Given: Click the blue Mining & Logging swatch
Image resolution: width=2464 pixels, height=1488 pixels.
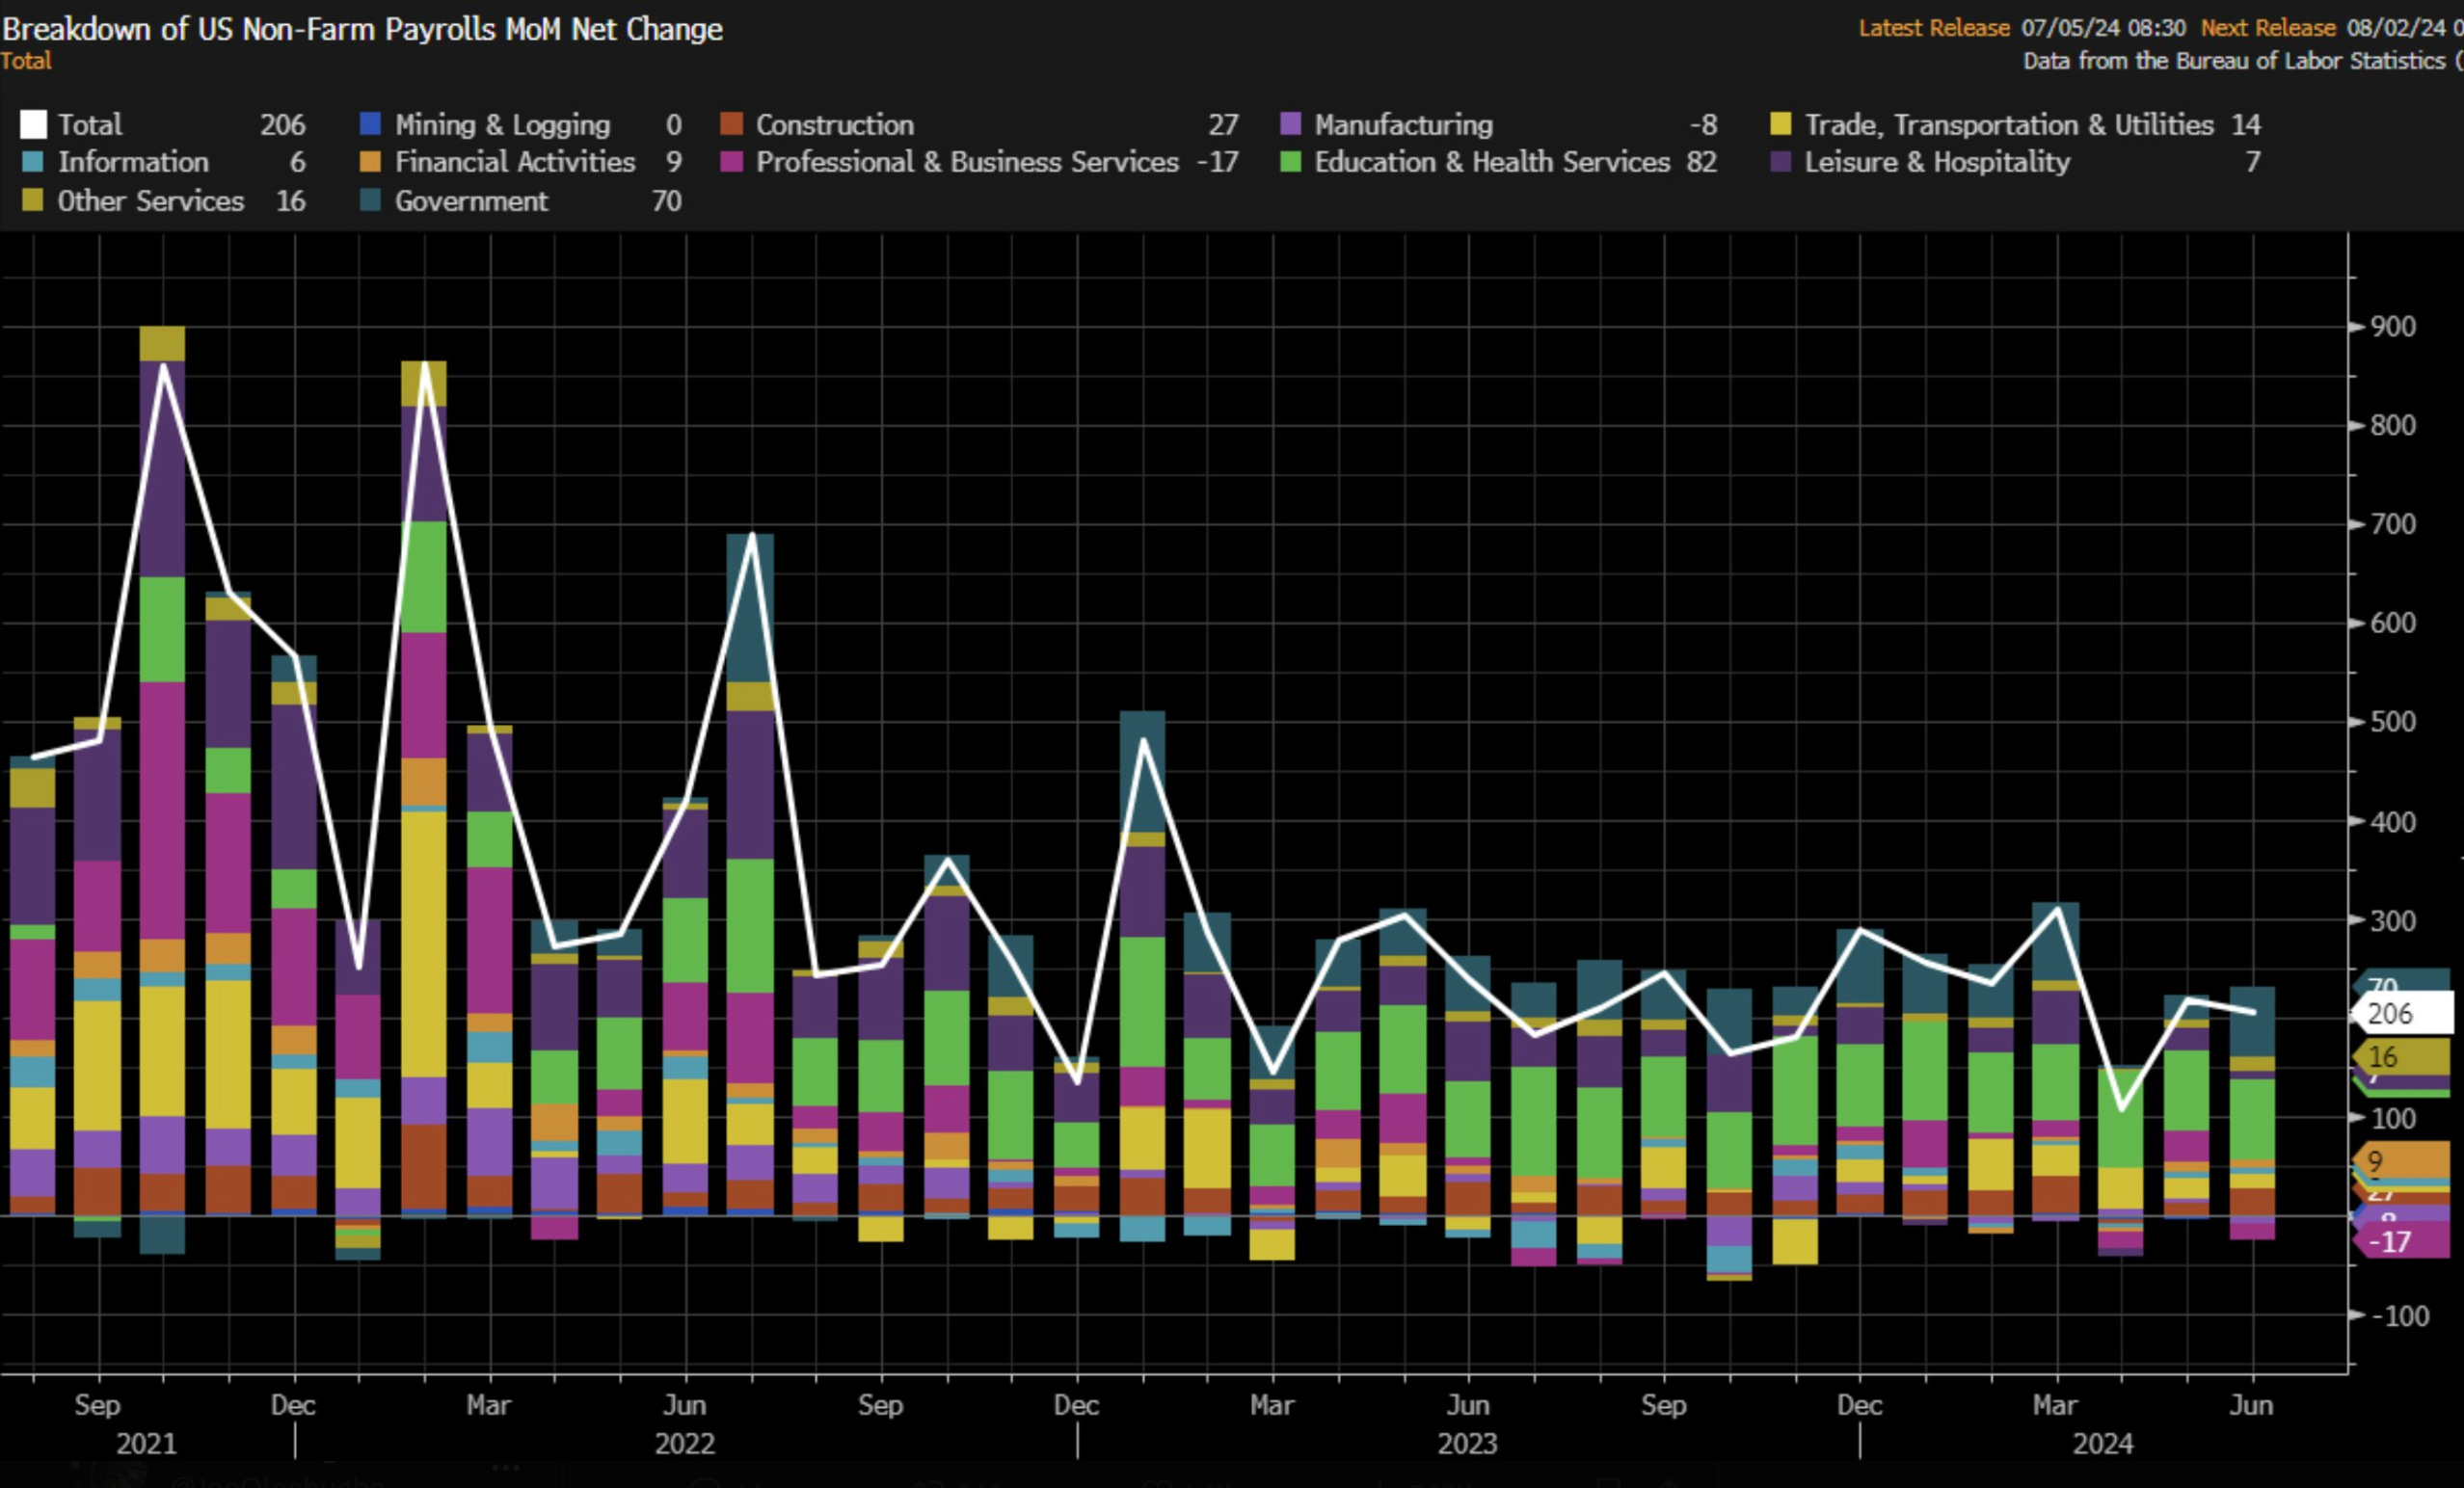Looking at the screenshot, I should tap(370, 124).
